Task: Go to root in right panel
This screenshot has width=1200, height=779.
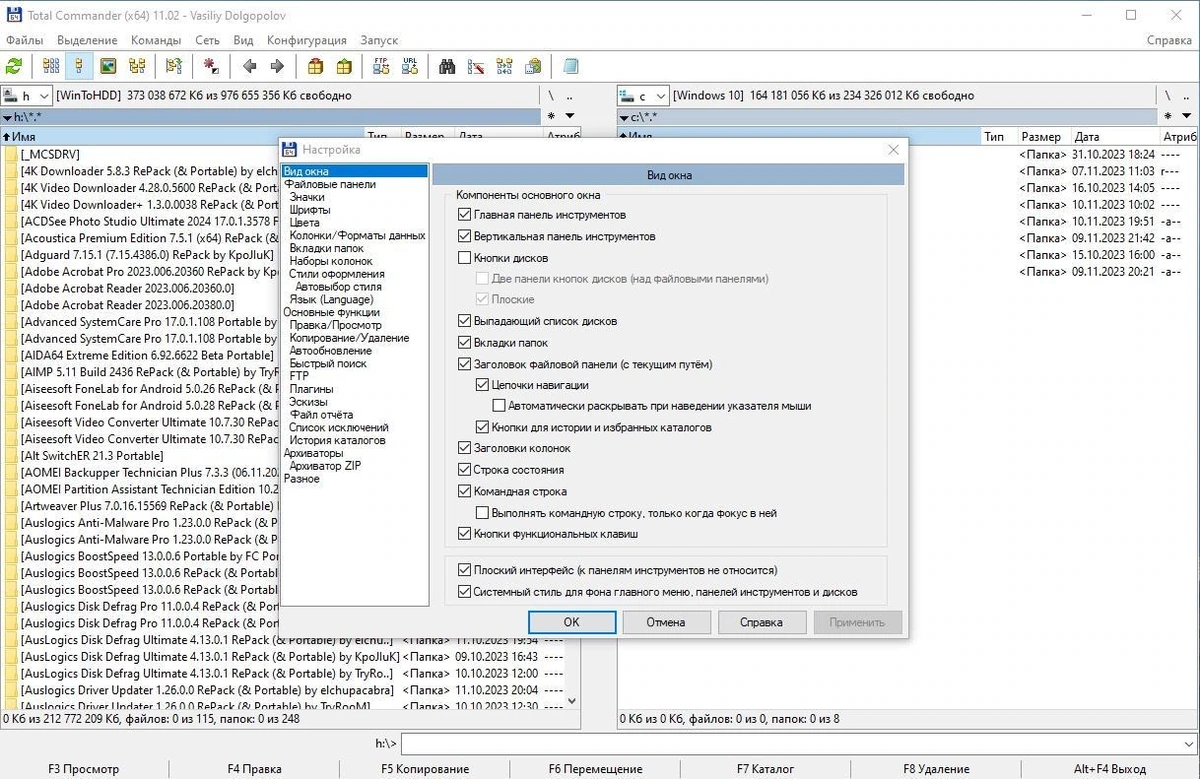Action: 1168,96
